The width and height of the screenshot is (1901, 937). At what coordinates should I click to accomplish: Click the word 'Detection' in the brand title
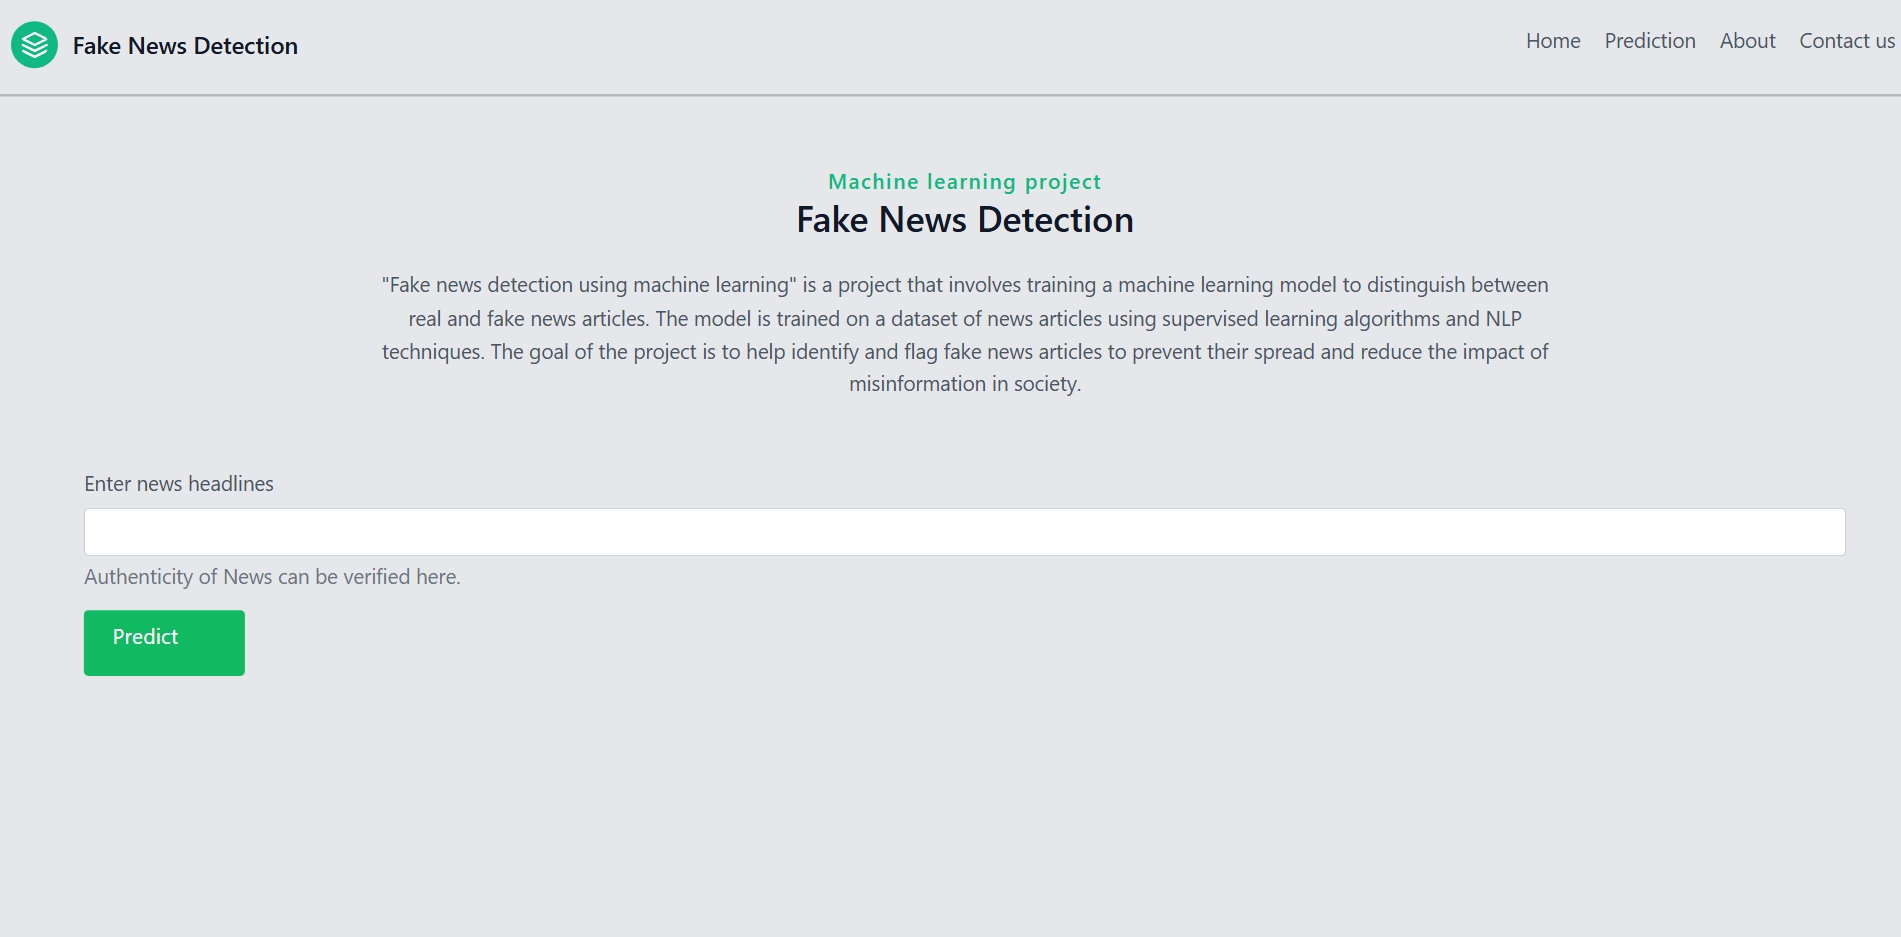[x=246, y=46]
